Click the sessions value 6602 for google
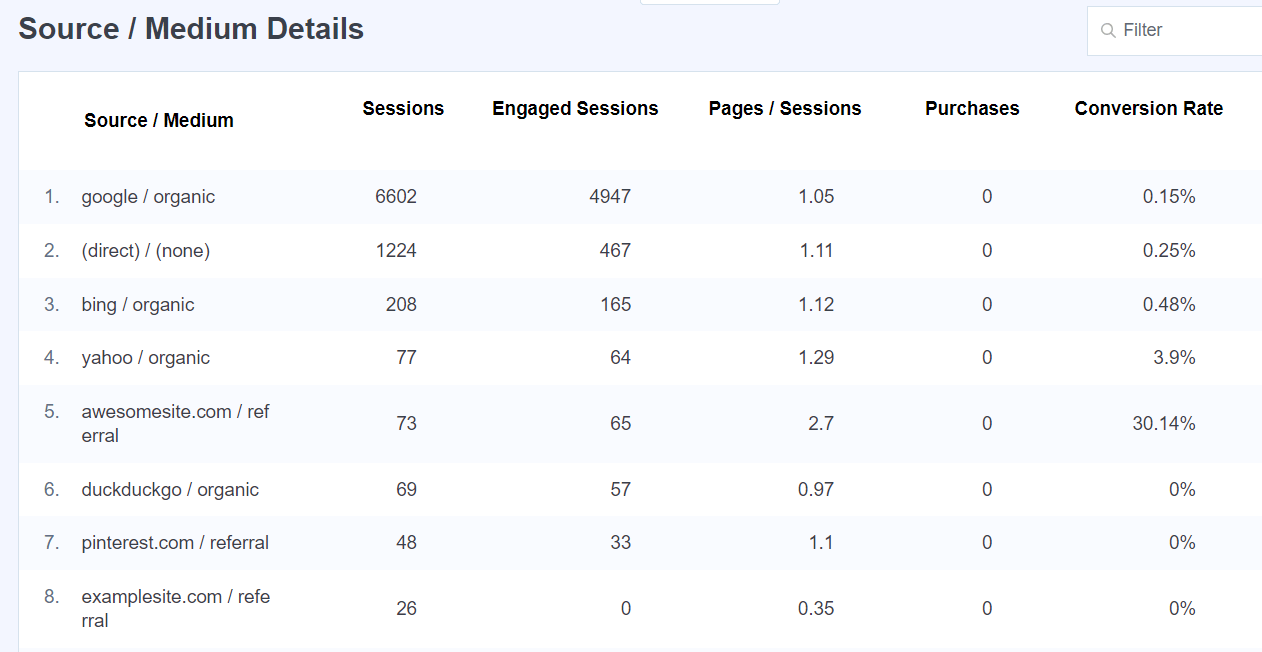The image size is (1262, 652). click(x=395, y=196)
